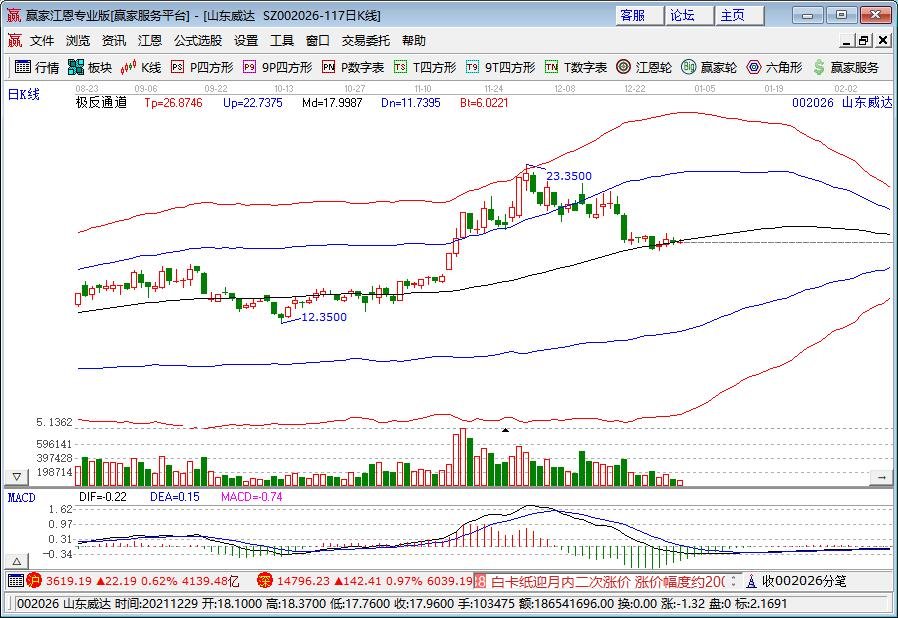The height and width of the screenshot is (618, 898).
Task: Switch to K线 candlestick chart
Action: [141, 68]
